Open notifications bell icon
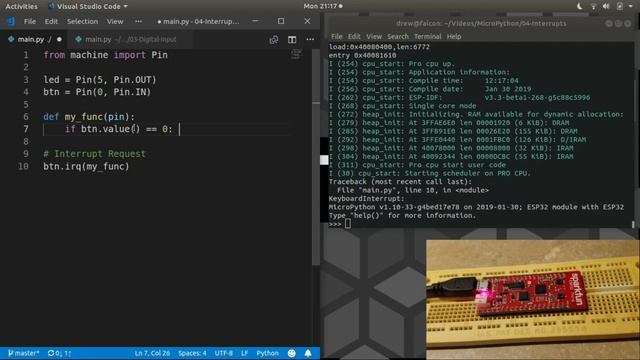Viewport: 640px width, 360px height. [x=308, y=353]
